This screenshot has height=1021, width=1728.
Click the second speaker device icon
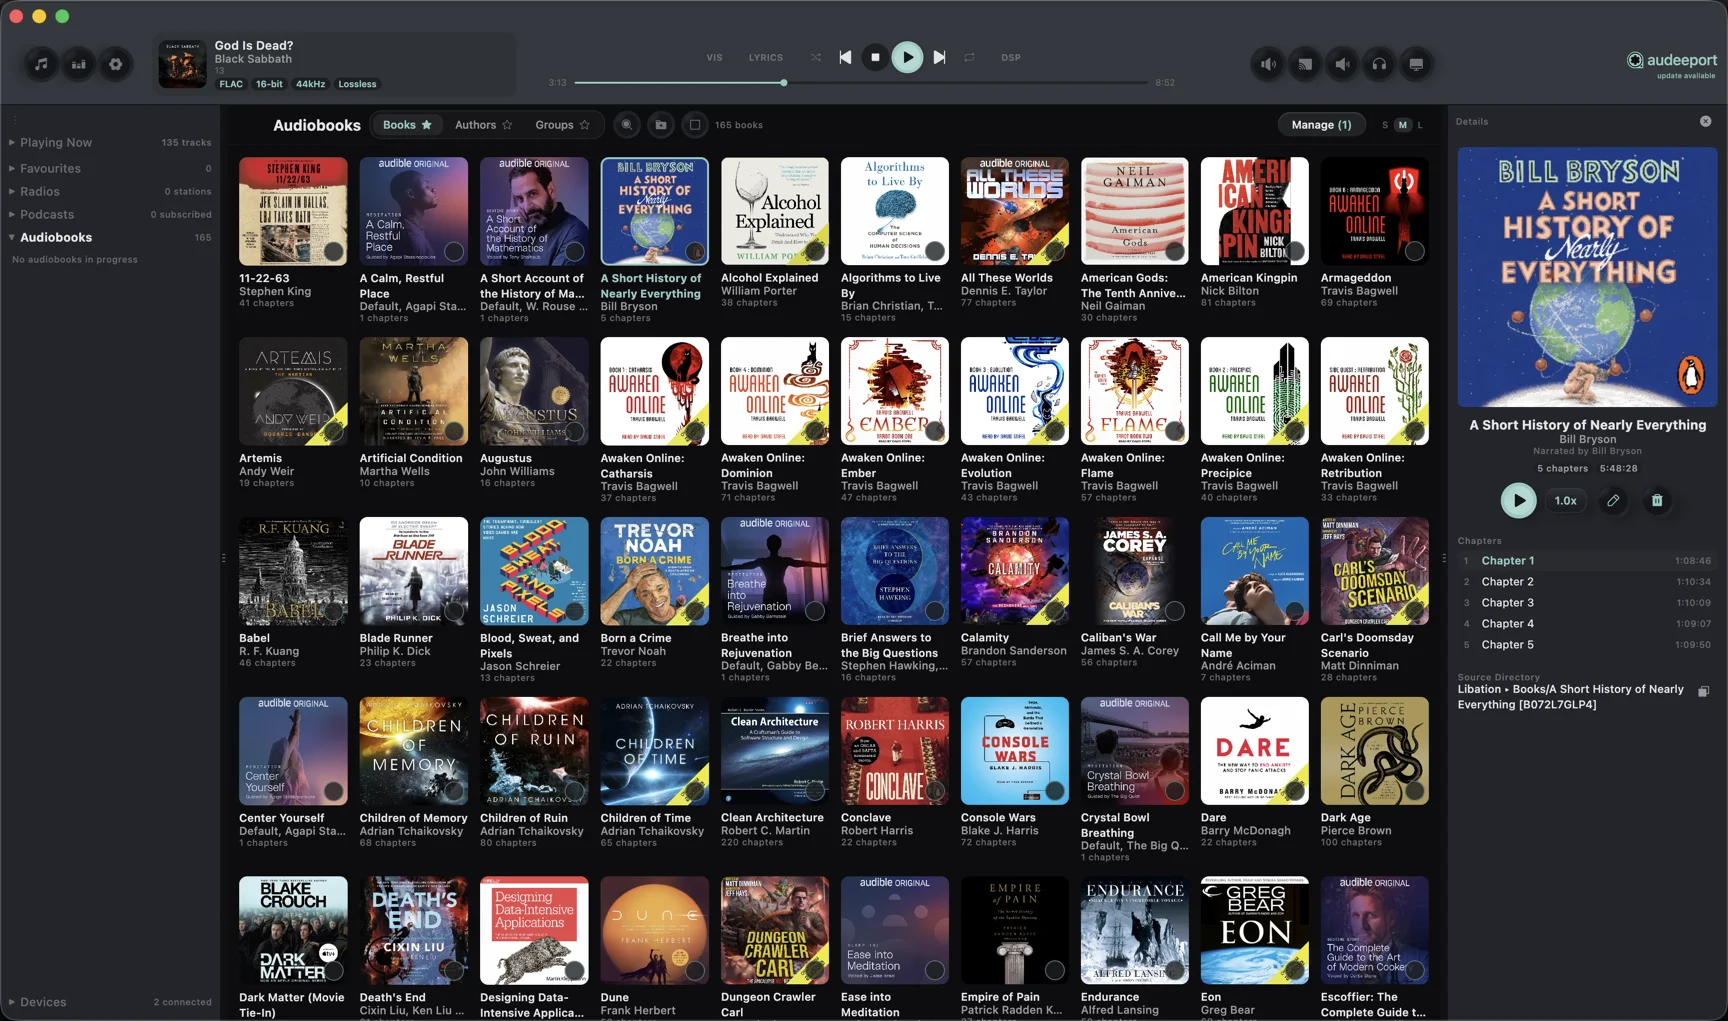[x=1342, y=64]
